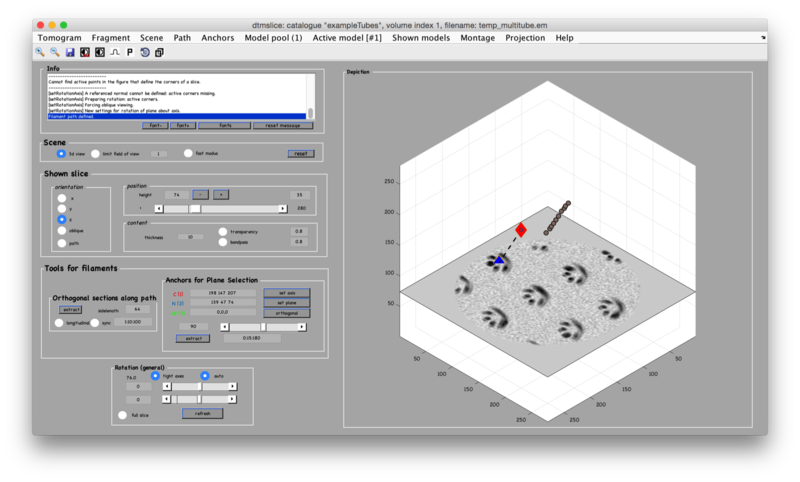
Task: Click the 'set plane' button
Action: (x=287, y=303)
